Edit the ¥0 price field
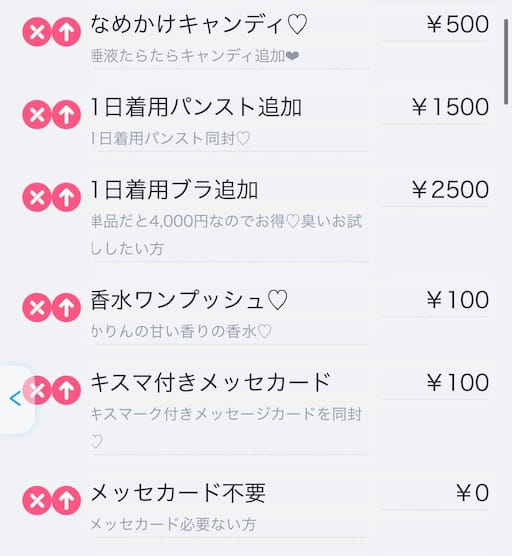The height and width of the screenshot is (556, 512). pyautogui.click(x=435, y=493)
